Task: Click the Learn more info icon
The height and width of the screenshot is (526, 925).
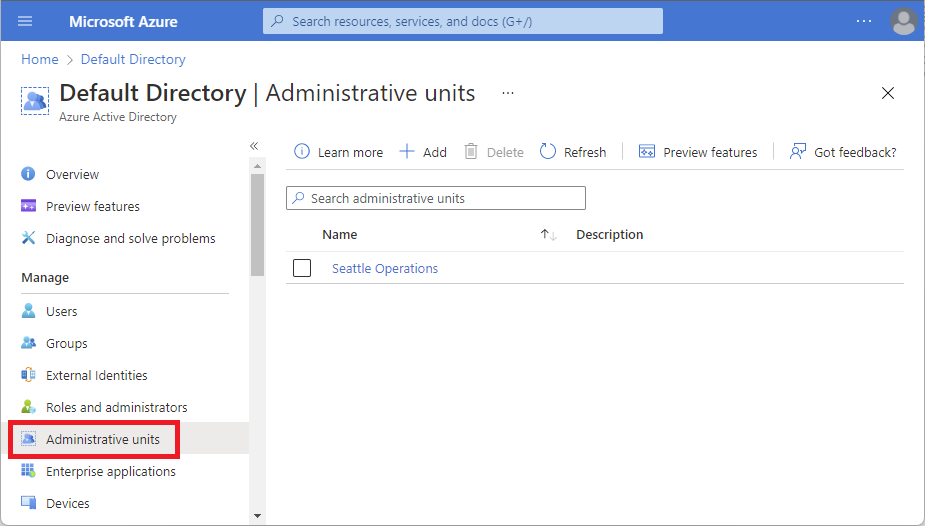Action: (302, 152)
